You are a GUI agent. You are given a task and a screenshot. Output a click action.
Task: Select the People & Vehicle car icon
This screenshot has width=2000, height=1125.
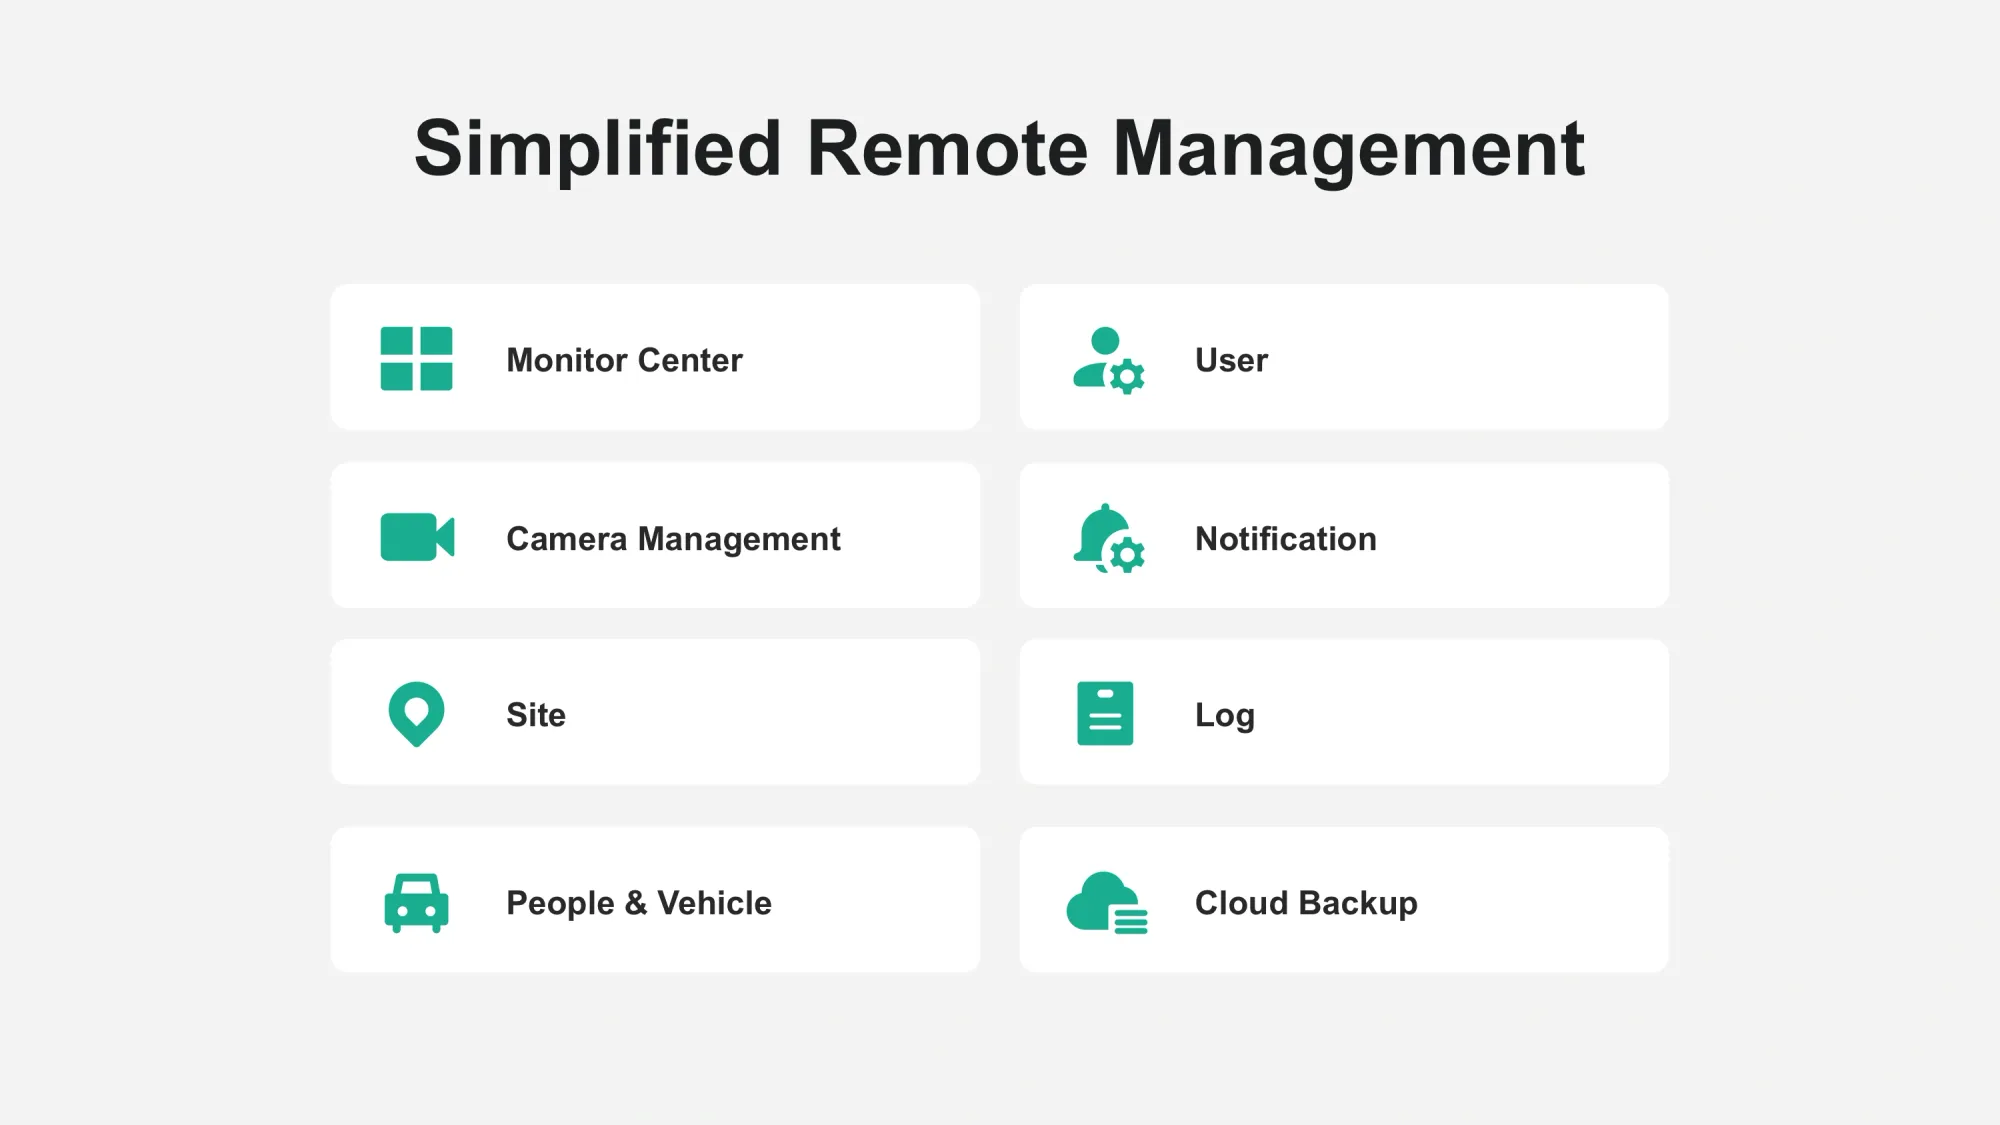(416, 903)
